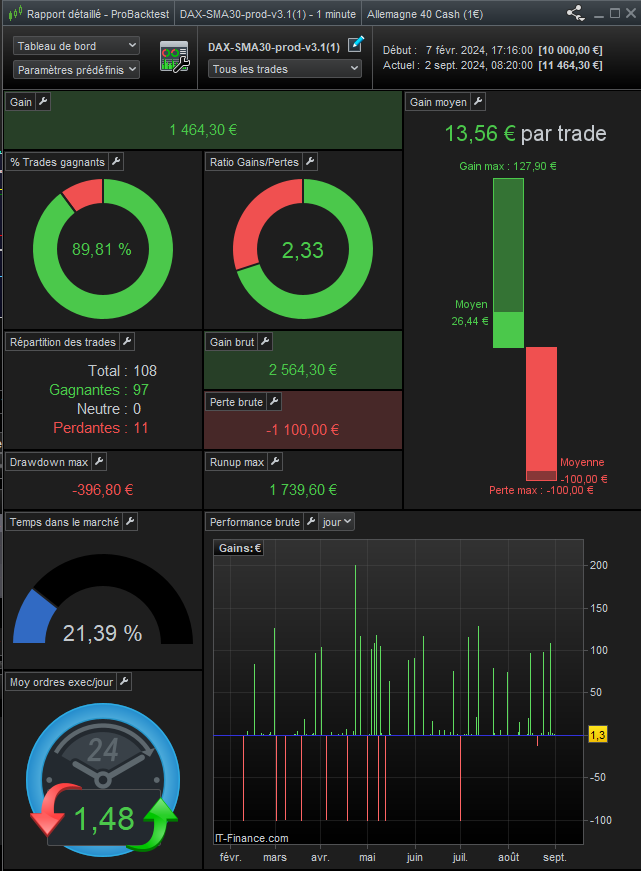Click the Perte max : -100,00 € label
Image resolution: width=641 pixels, height=871 pixels.
pyautogui.click(x=541, y=490)
